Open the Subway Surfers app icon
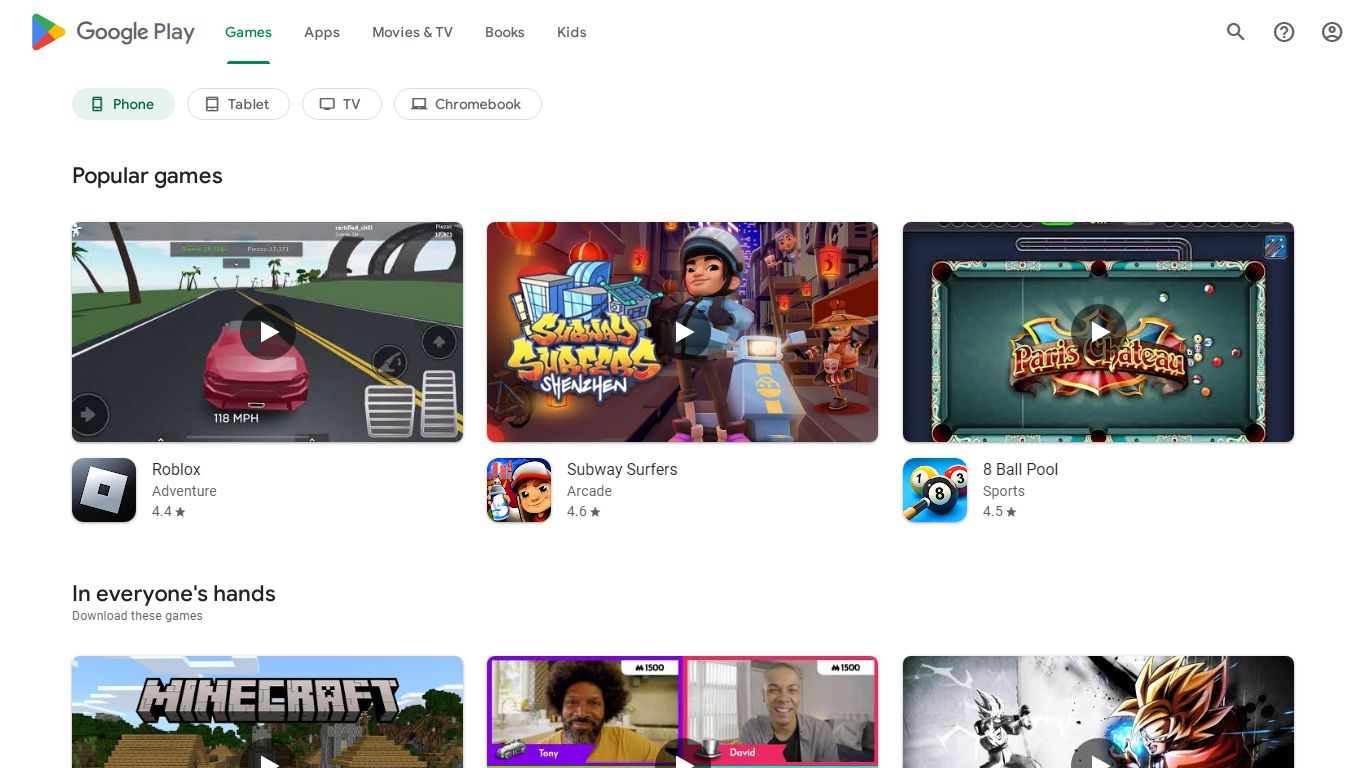Viewport: 1366px width, 768px height. (x=519, y=490)
